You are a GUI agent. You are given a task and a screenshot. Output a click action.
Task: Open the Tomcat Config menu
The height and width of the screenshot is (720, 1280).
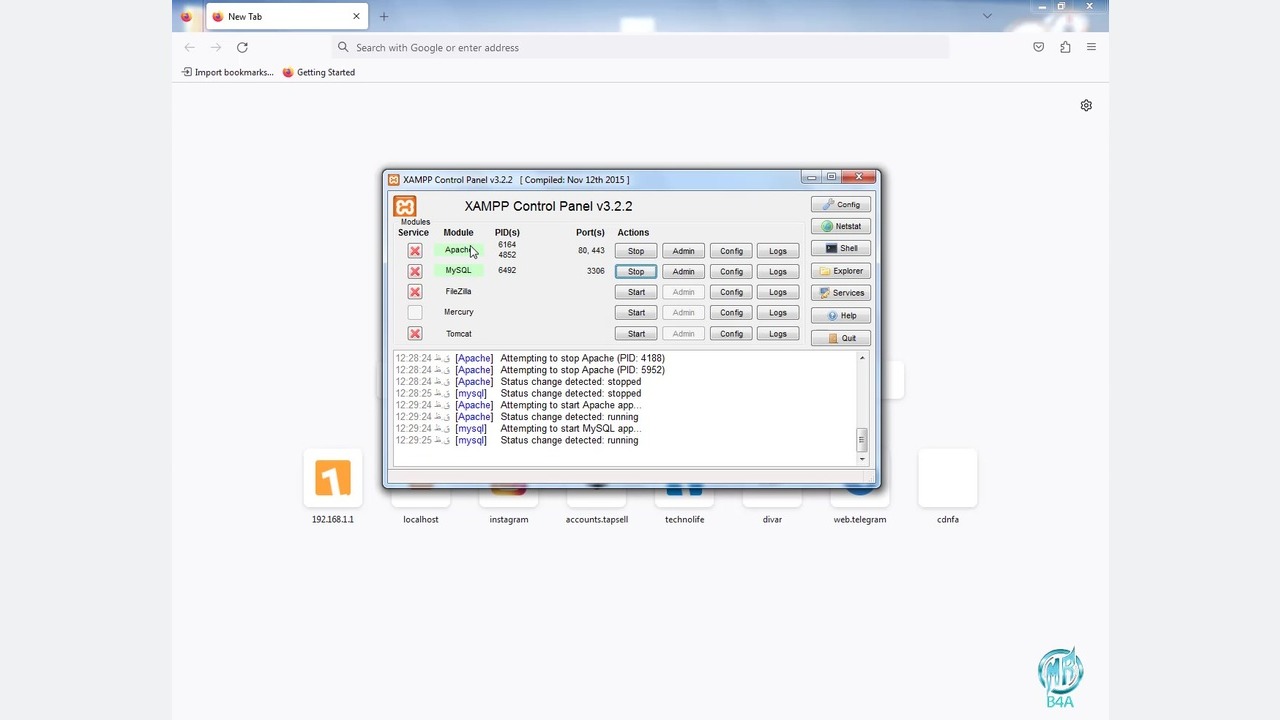(731, 334)
